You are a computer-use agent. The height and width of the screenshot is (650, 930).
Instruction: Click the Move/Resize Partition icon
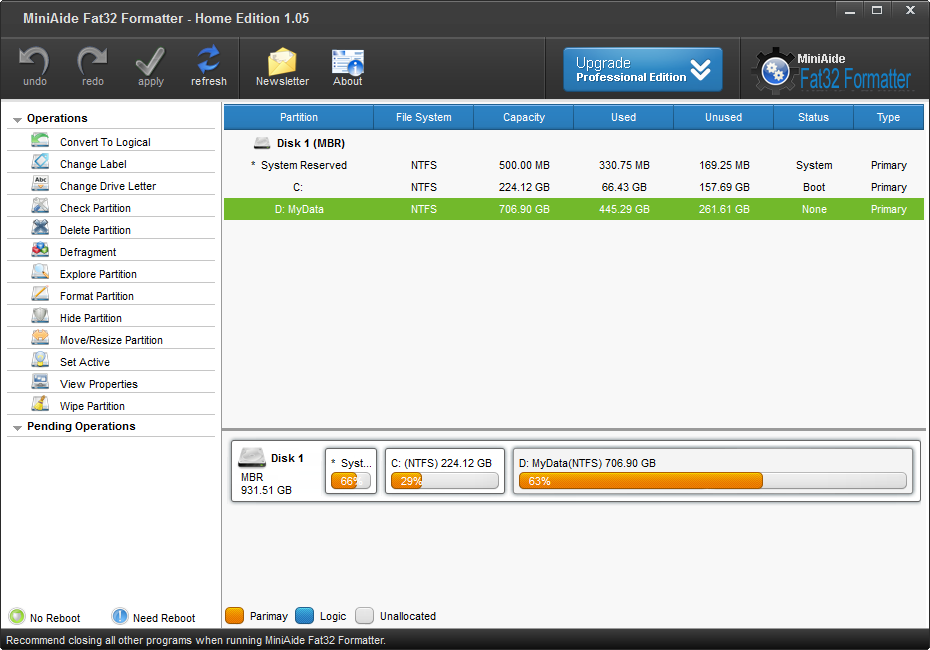40,339
